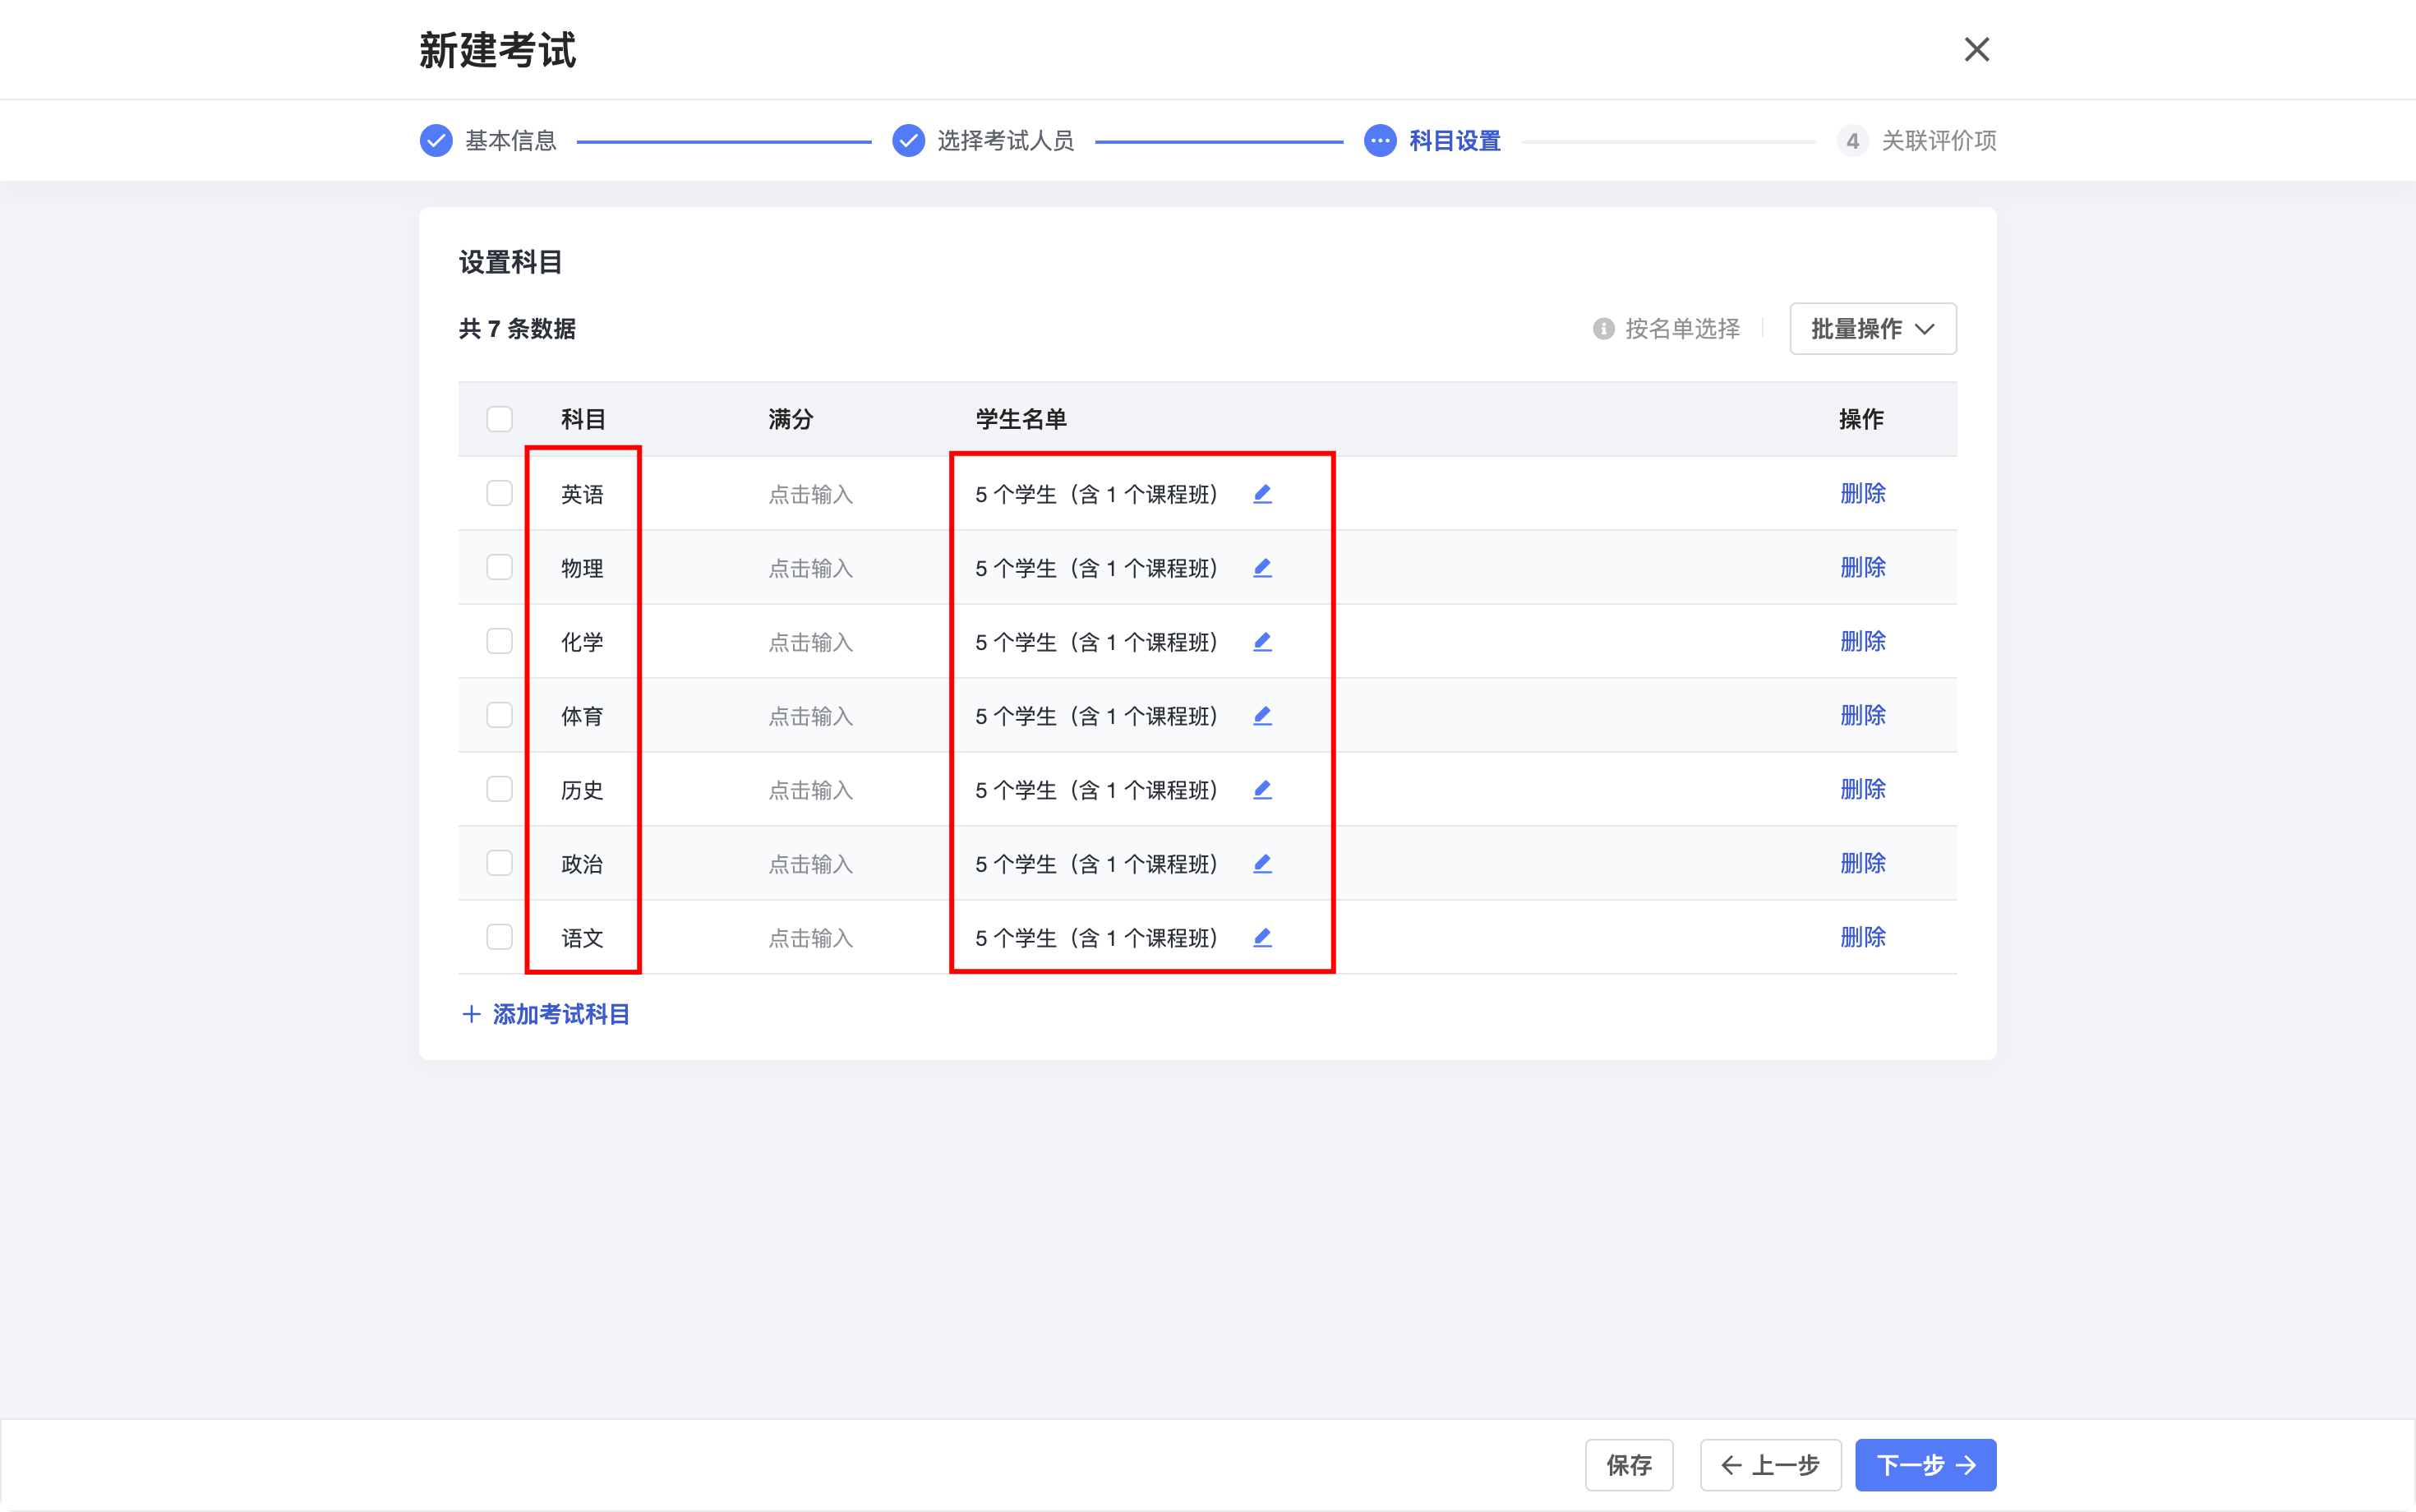Screen dimensions: 2416x1512
Task: Go to 基本信息 step
Action: tap(511, 141)
